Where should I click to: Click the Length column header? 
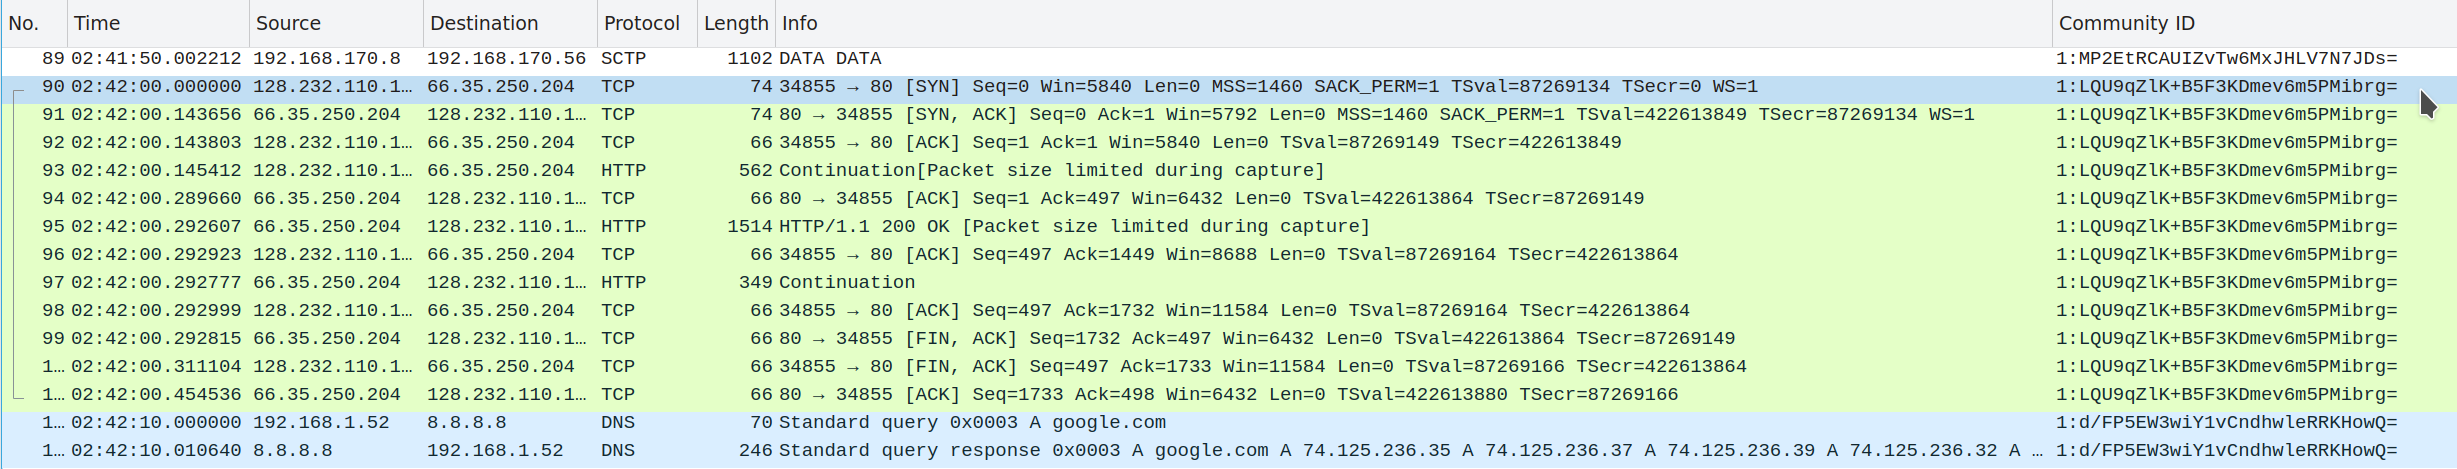coord(735,23)
